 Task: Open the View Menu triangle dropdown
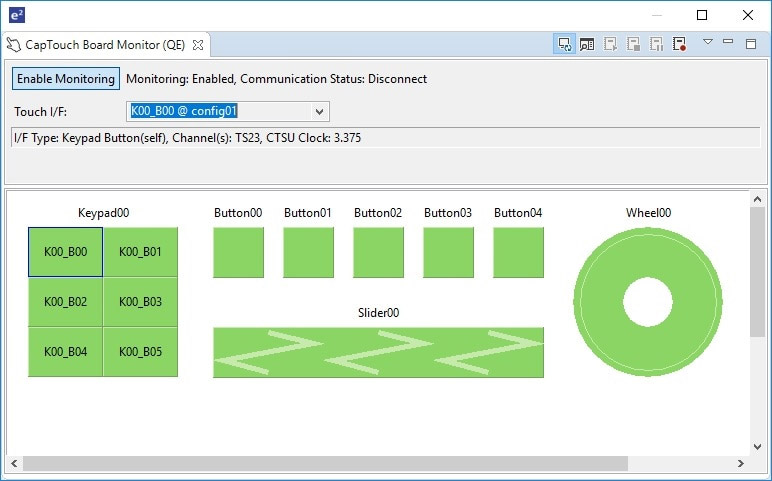click(x=708, y=42)
